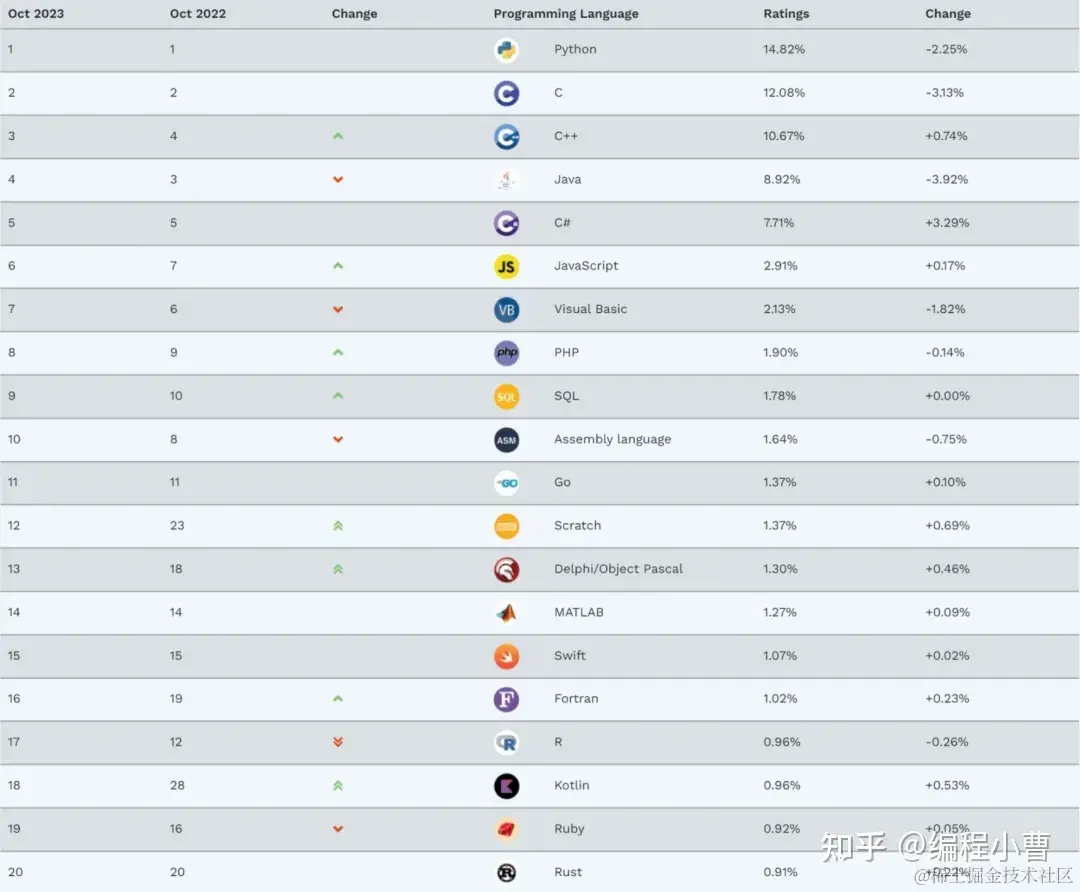
Task: Click the Programming Language column header
Action: pyautogui.click(x=565, y=14)
